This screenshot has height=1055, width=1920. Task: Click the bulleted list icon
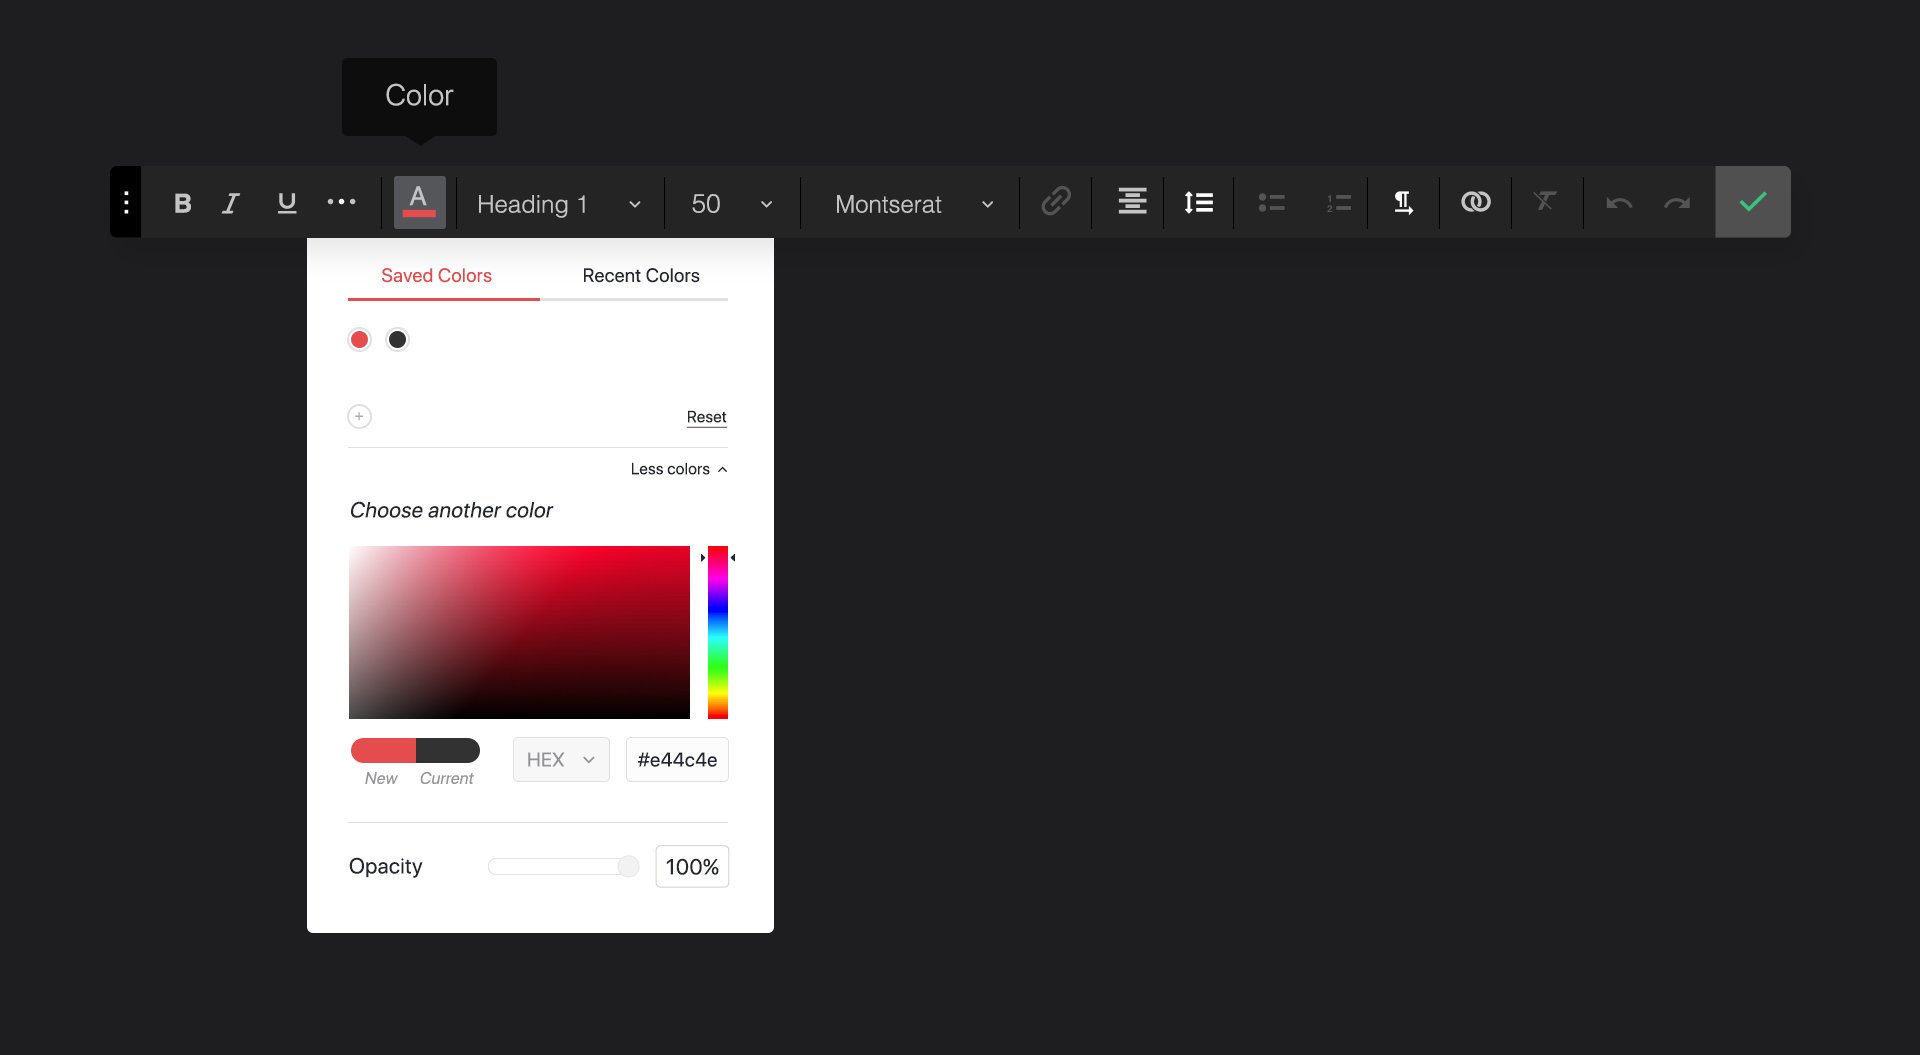click(1272, 202)
